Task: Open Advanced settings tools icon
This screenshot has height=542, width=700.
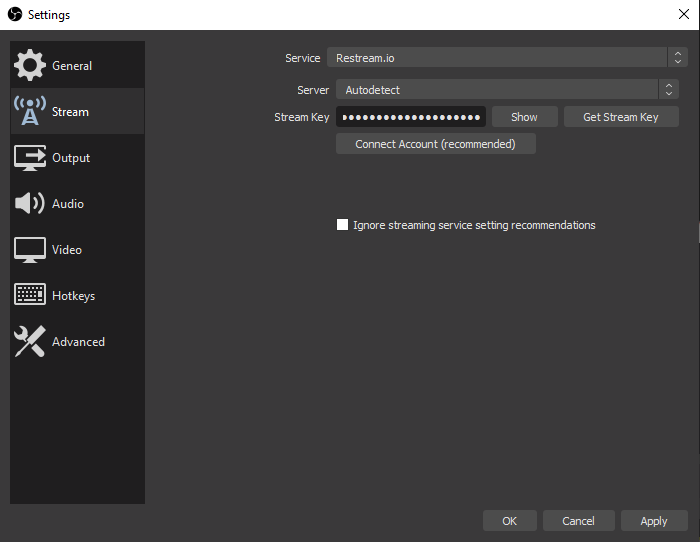Action: click(x=29, y=342)
